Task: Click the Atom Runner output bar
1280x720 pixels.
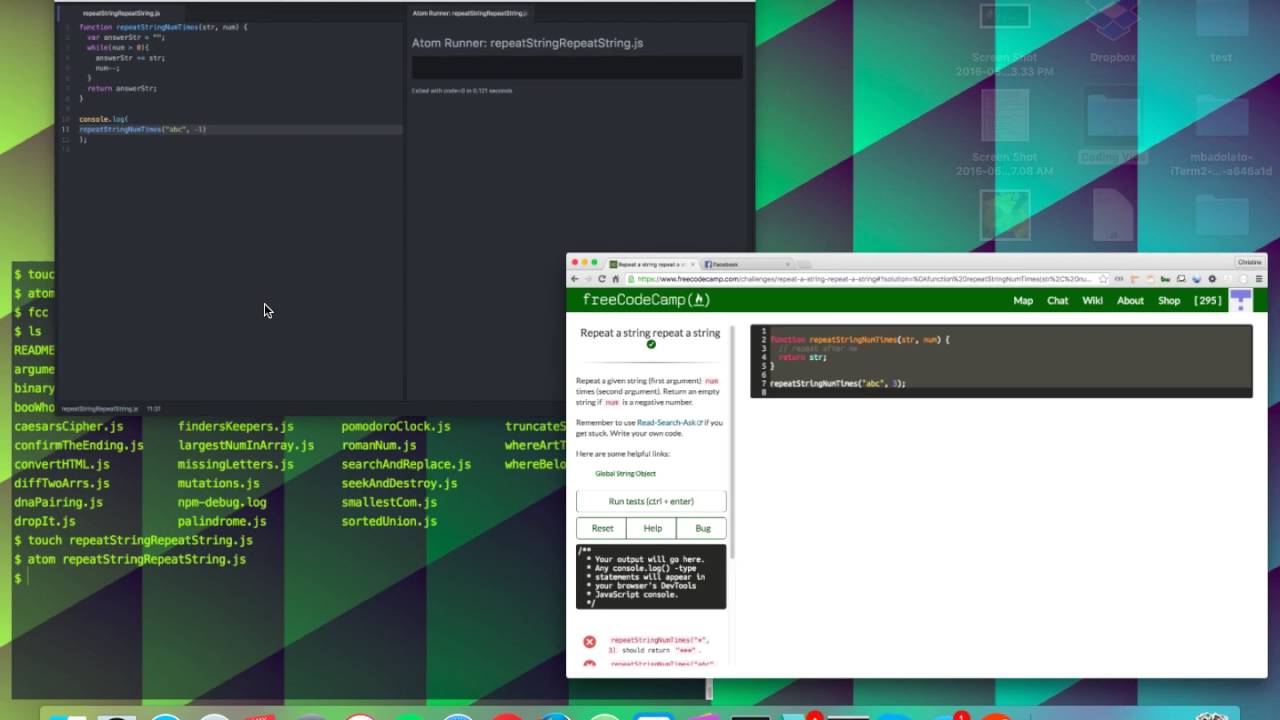Action: pyautogui.click(x=577, y=68)
